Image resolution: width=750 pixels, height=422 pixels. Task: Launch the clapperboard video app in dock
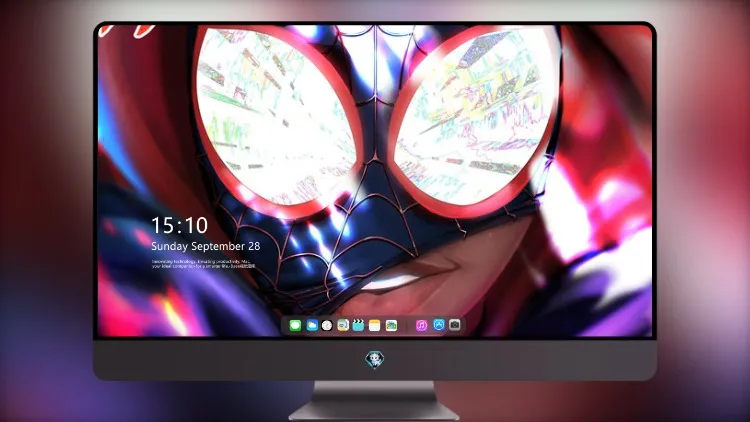tap(358, 325)
